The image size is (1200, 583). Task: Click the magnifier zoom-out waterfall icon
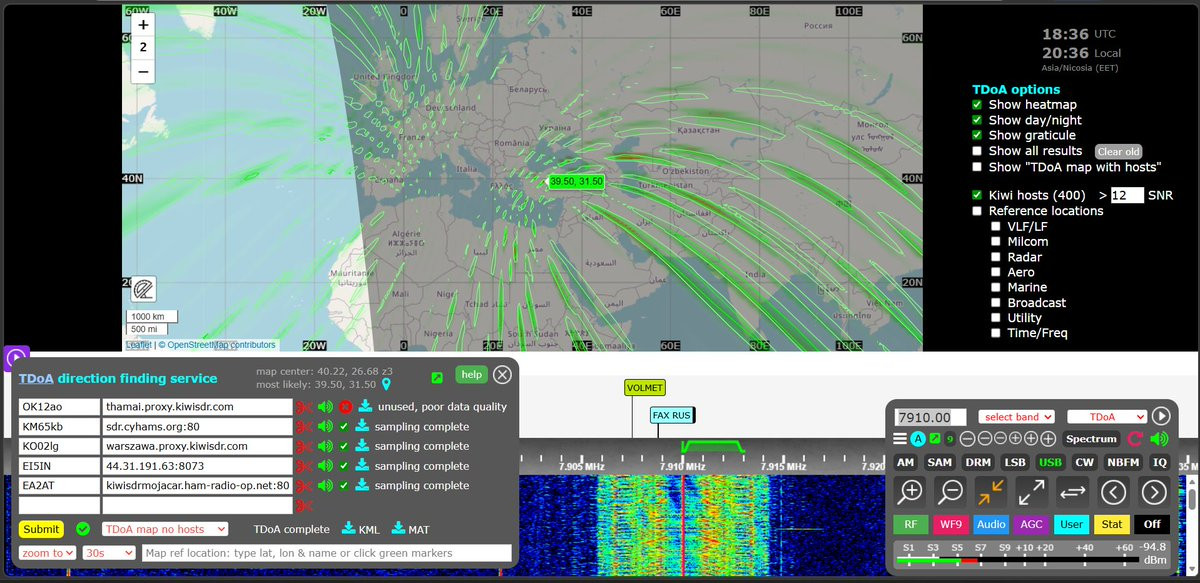(950, 492)
